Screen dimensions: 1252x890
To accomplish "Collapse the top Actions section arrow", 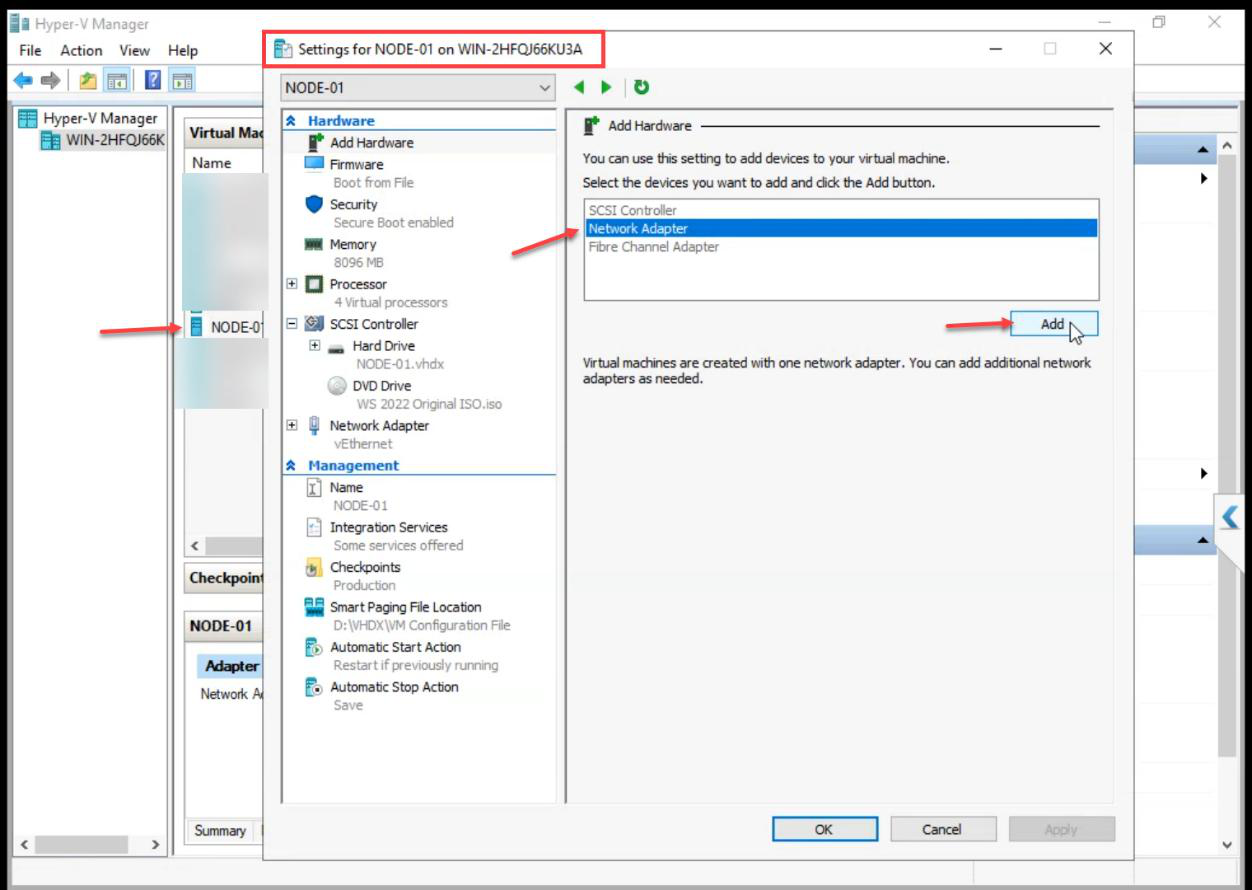I will [x=1202, y=149].
